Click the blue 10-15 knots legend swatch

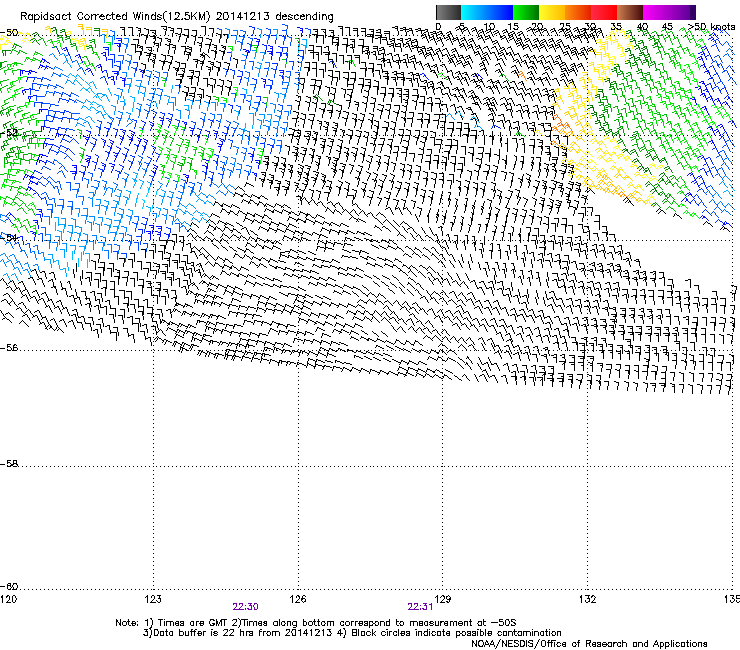[x=500, y=12]
